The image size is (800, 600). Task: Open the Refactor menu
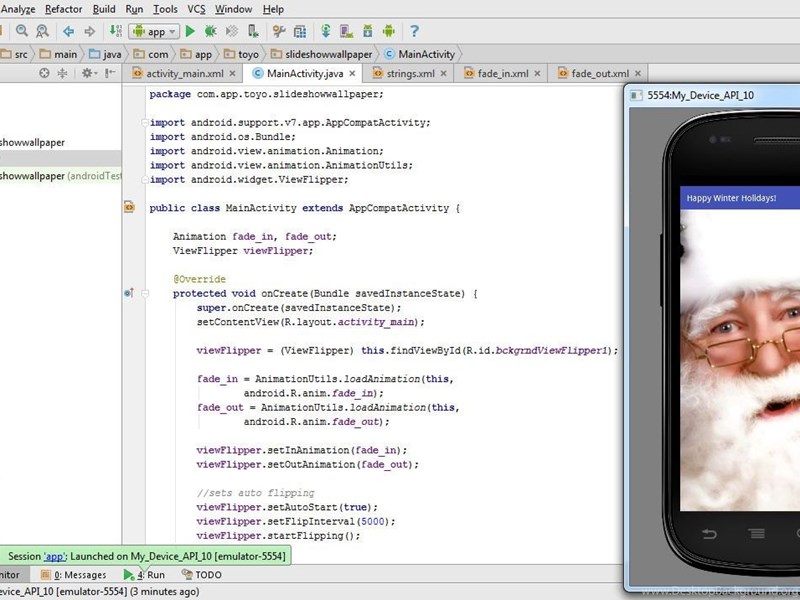pos(64,9)
